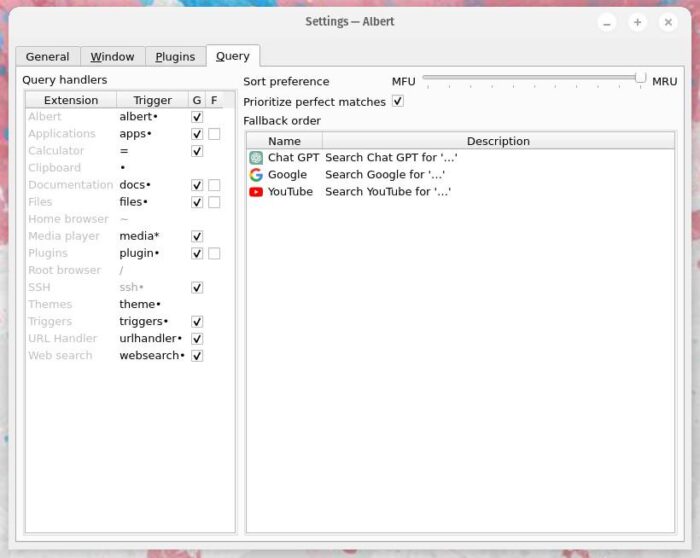This screenshot has height=558, width=700.
Task: Uncheck the G checkbox for SSH
Action: click(197, 287)
